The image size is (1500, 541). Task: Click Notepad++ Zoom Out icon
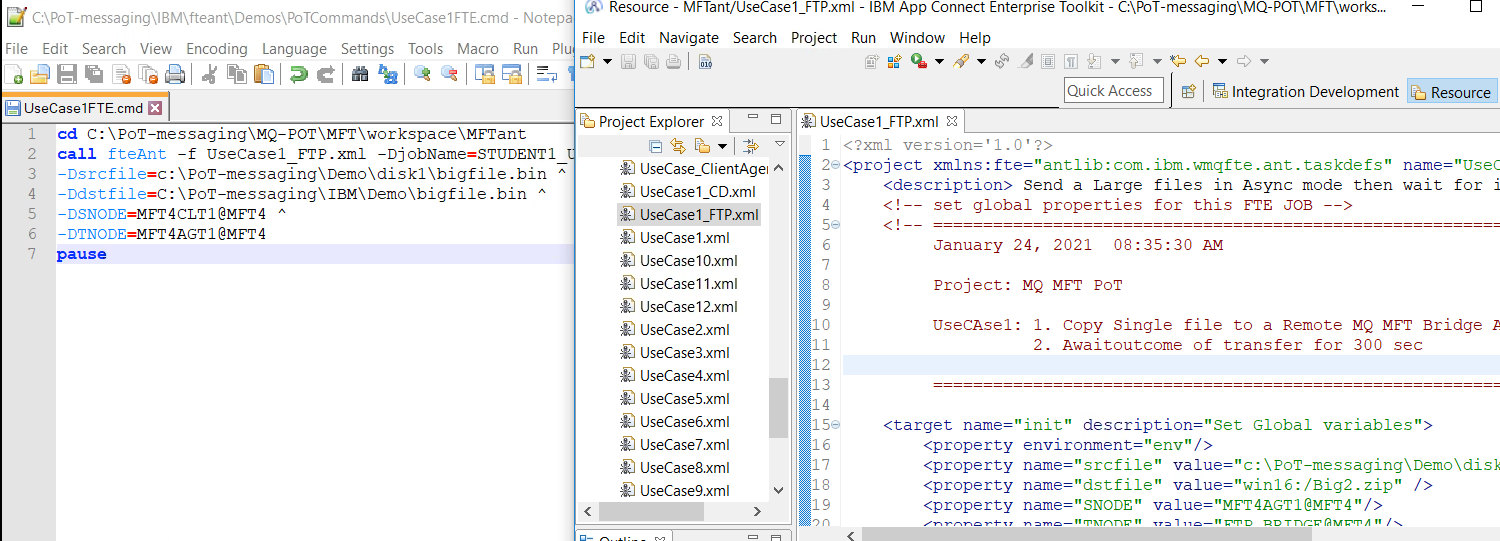point(449,74)
